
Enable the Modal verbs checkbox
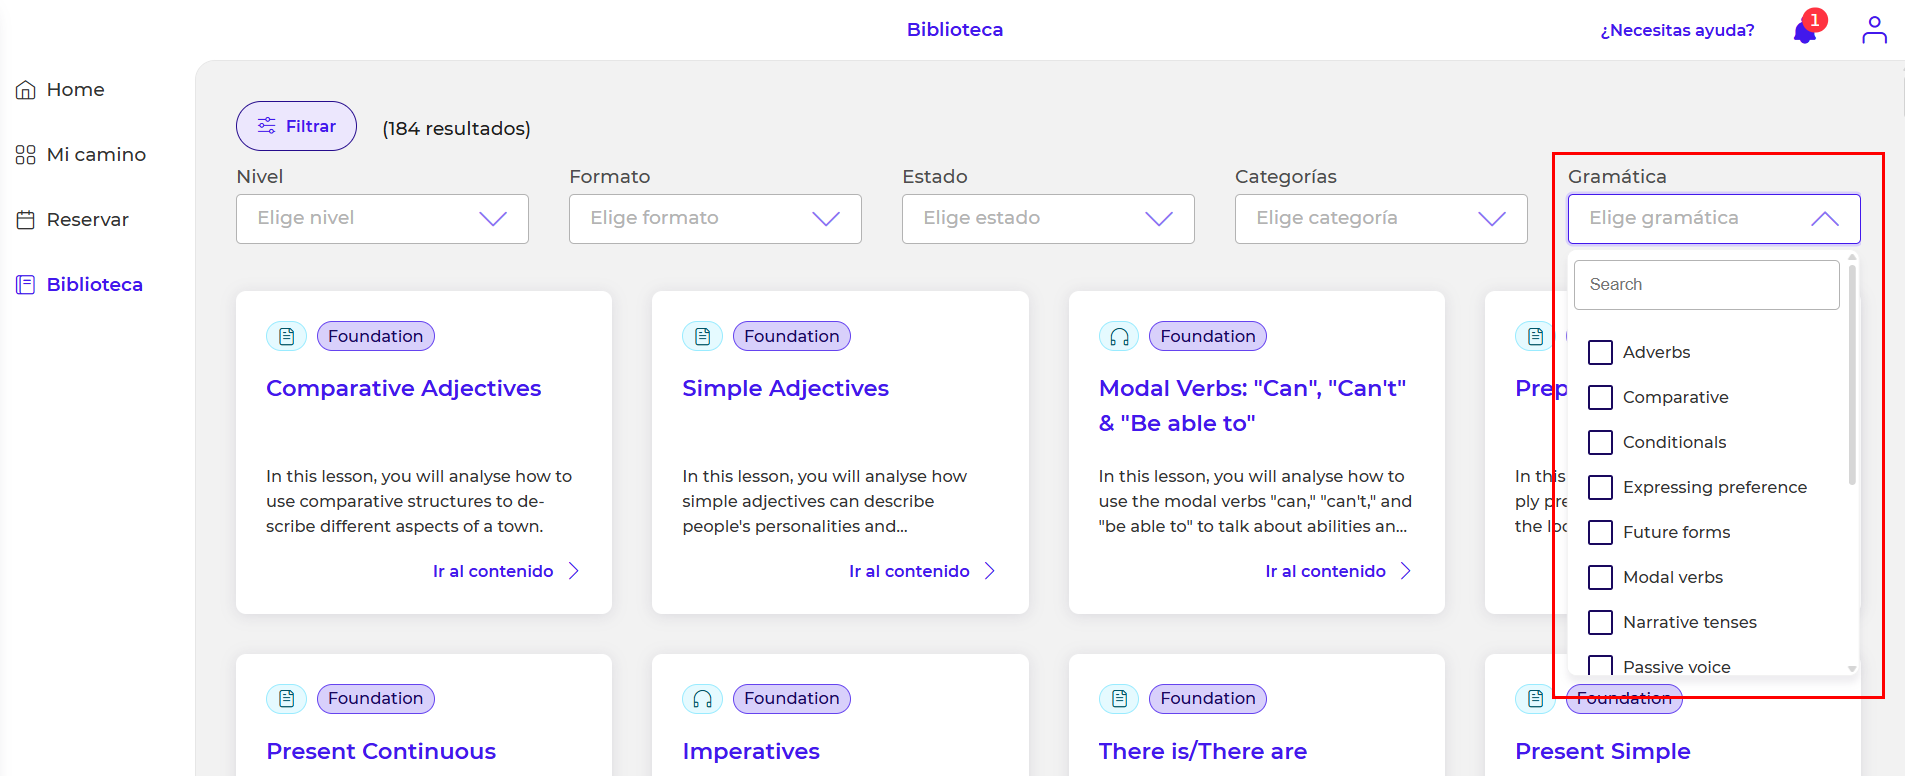1600,577
